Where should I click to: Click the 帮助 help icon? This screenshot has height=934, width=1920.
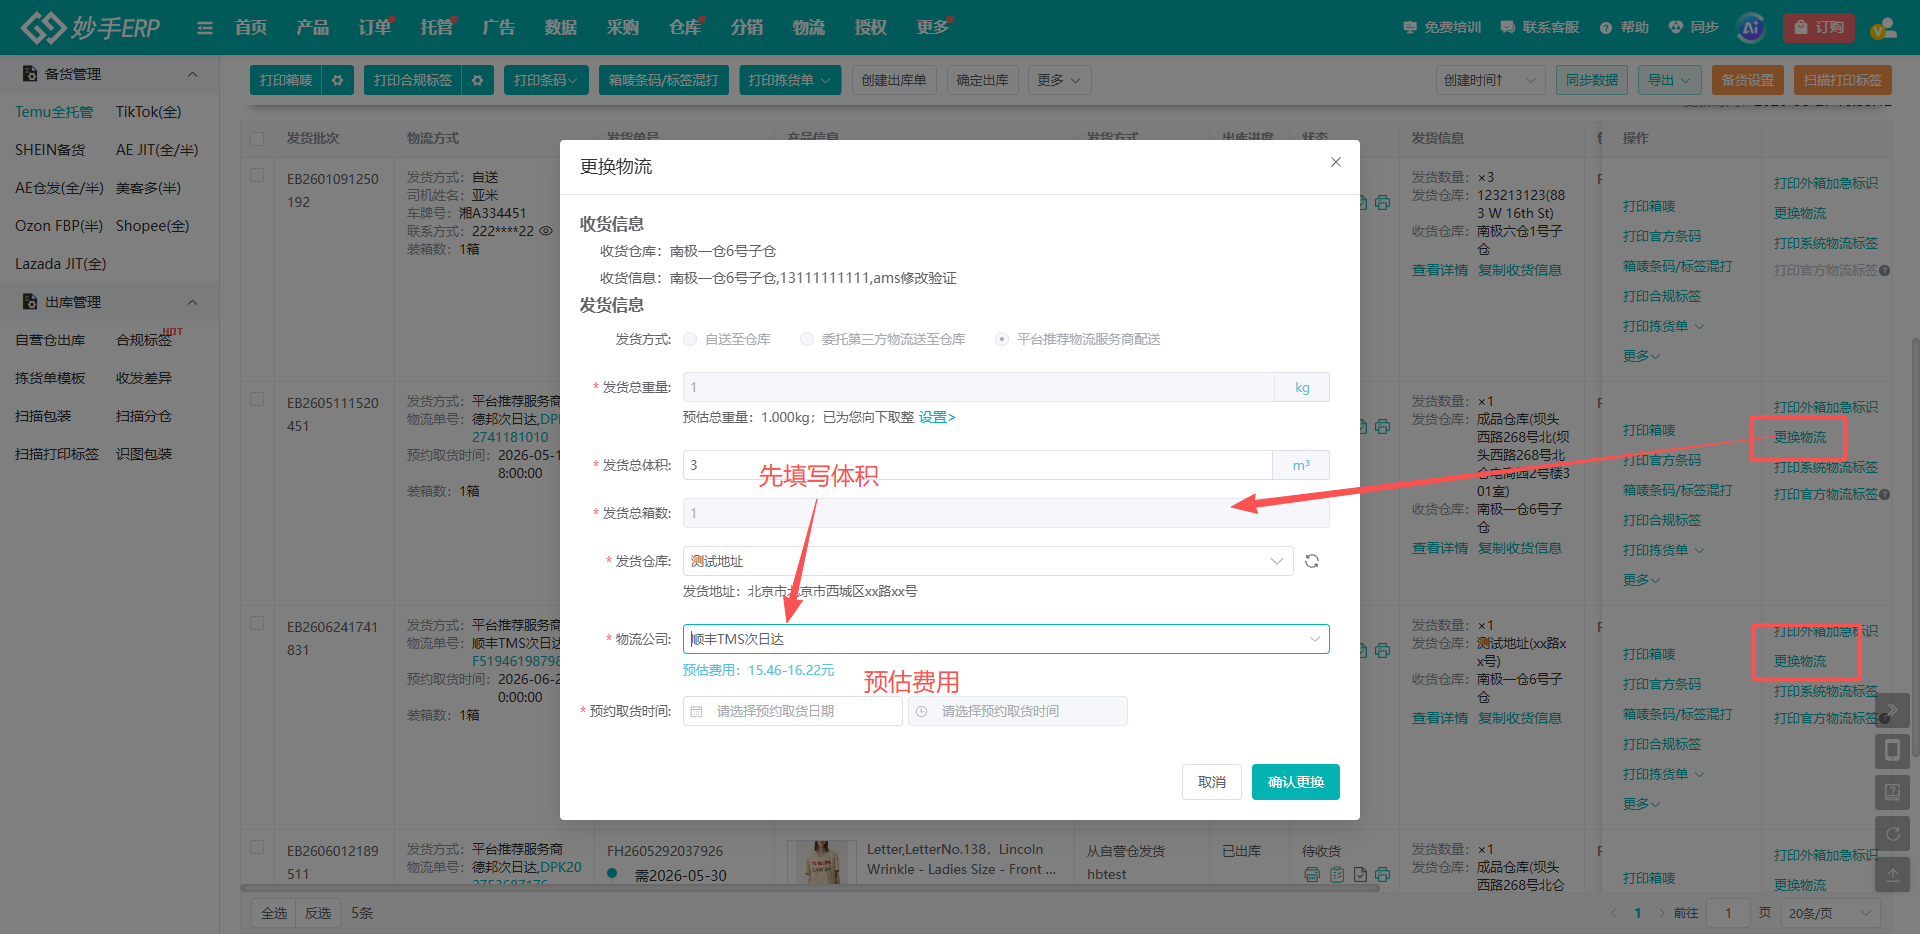[x=1624, y=27]
